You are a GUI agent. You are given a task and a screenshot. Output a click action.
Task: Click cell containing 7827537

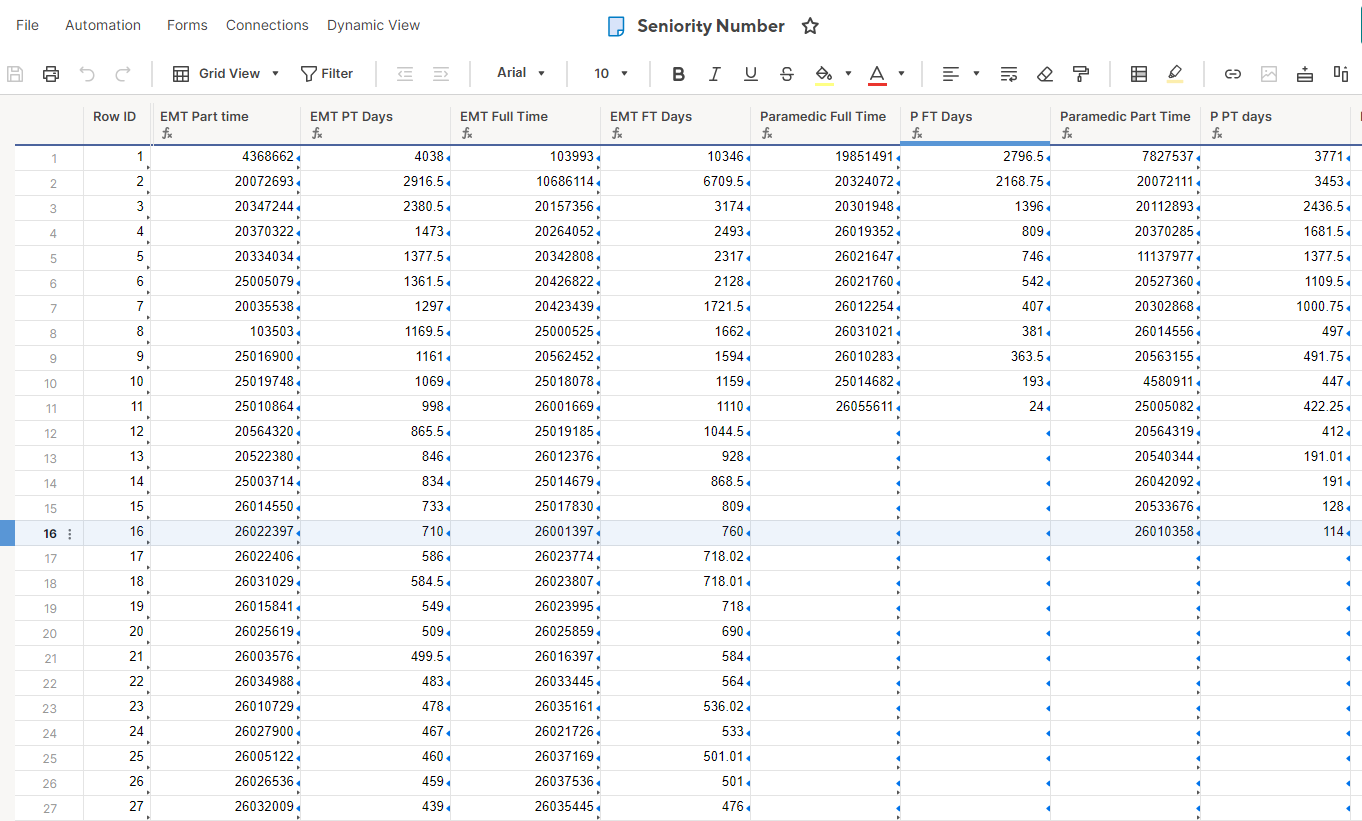tap(1126, 157)
